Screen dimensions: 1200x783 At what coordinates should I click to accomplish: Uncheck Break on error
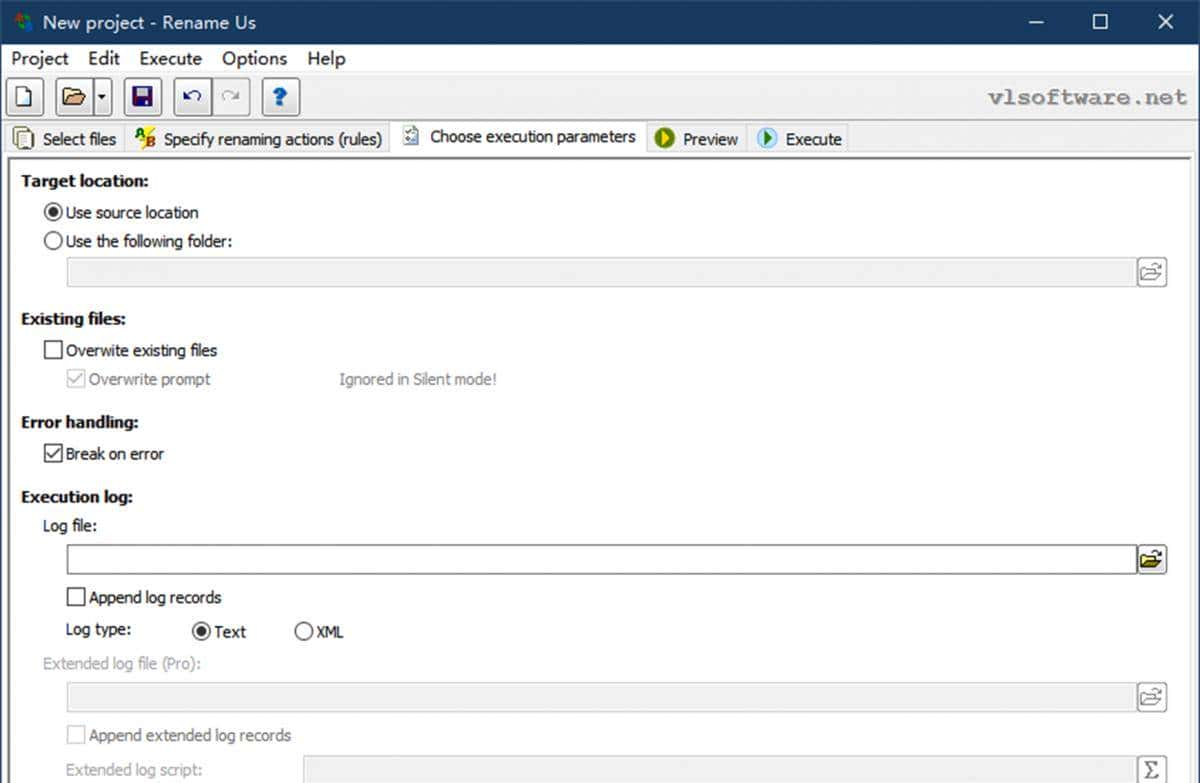coord(53,454)
